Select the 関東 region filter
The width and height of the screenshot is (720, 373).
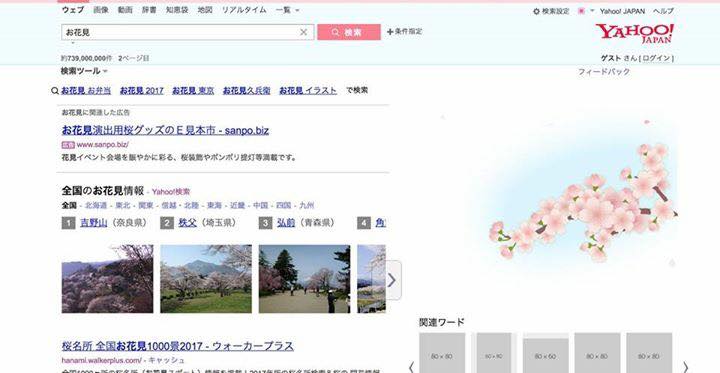[146, 205]
